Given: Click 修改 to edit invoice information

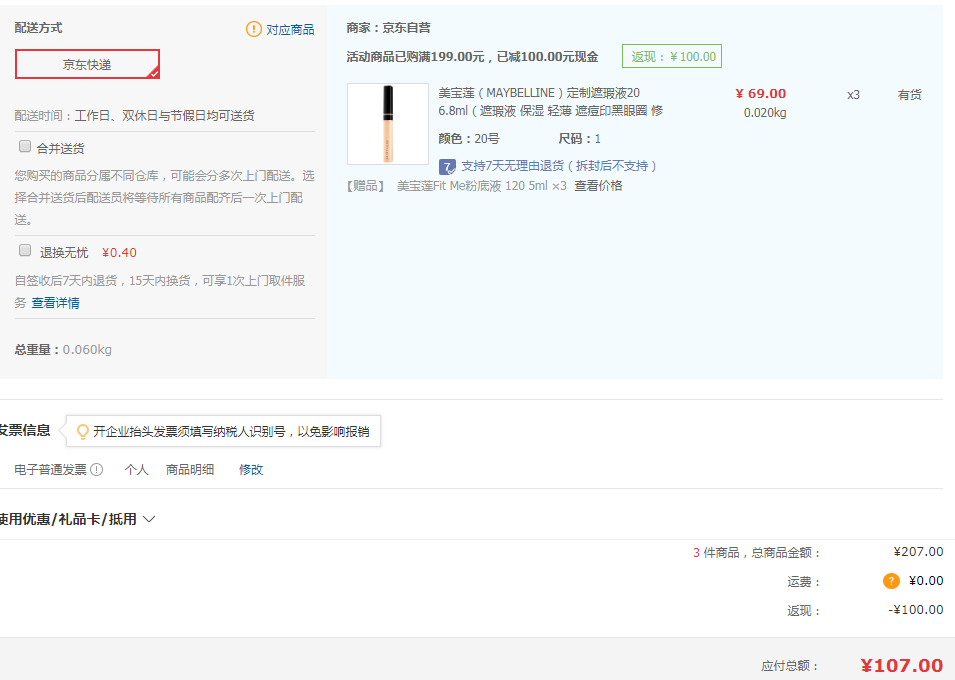Looking at the screenshot, I should (x=250, y=468).
